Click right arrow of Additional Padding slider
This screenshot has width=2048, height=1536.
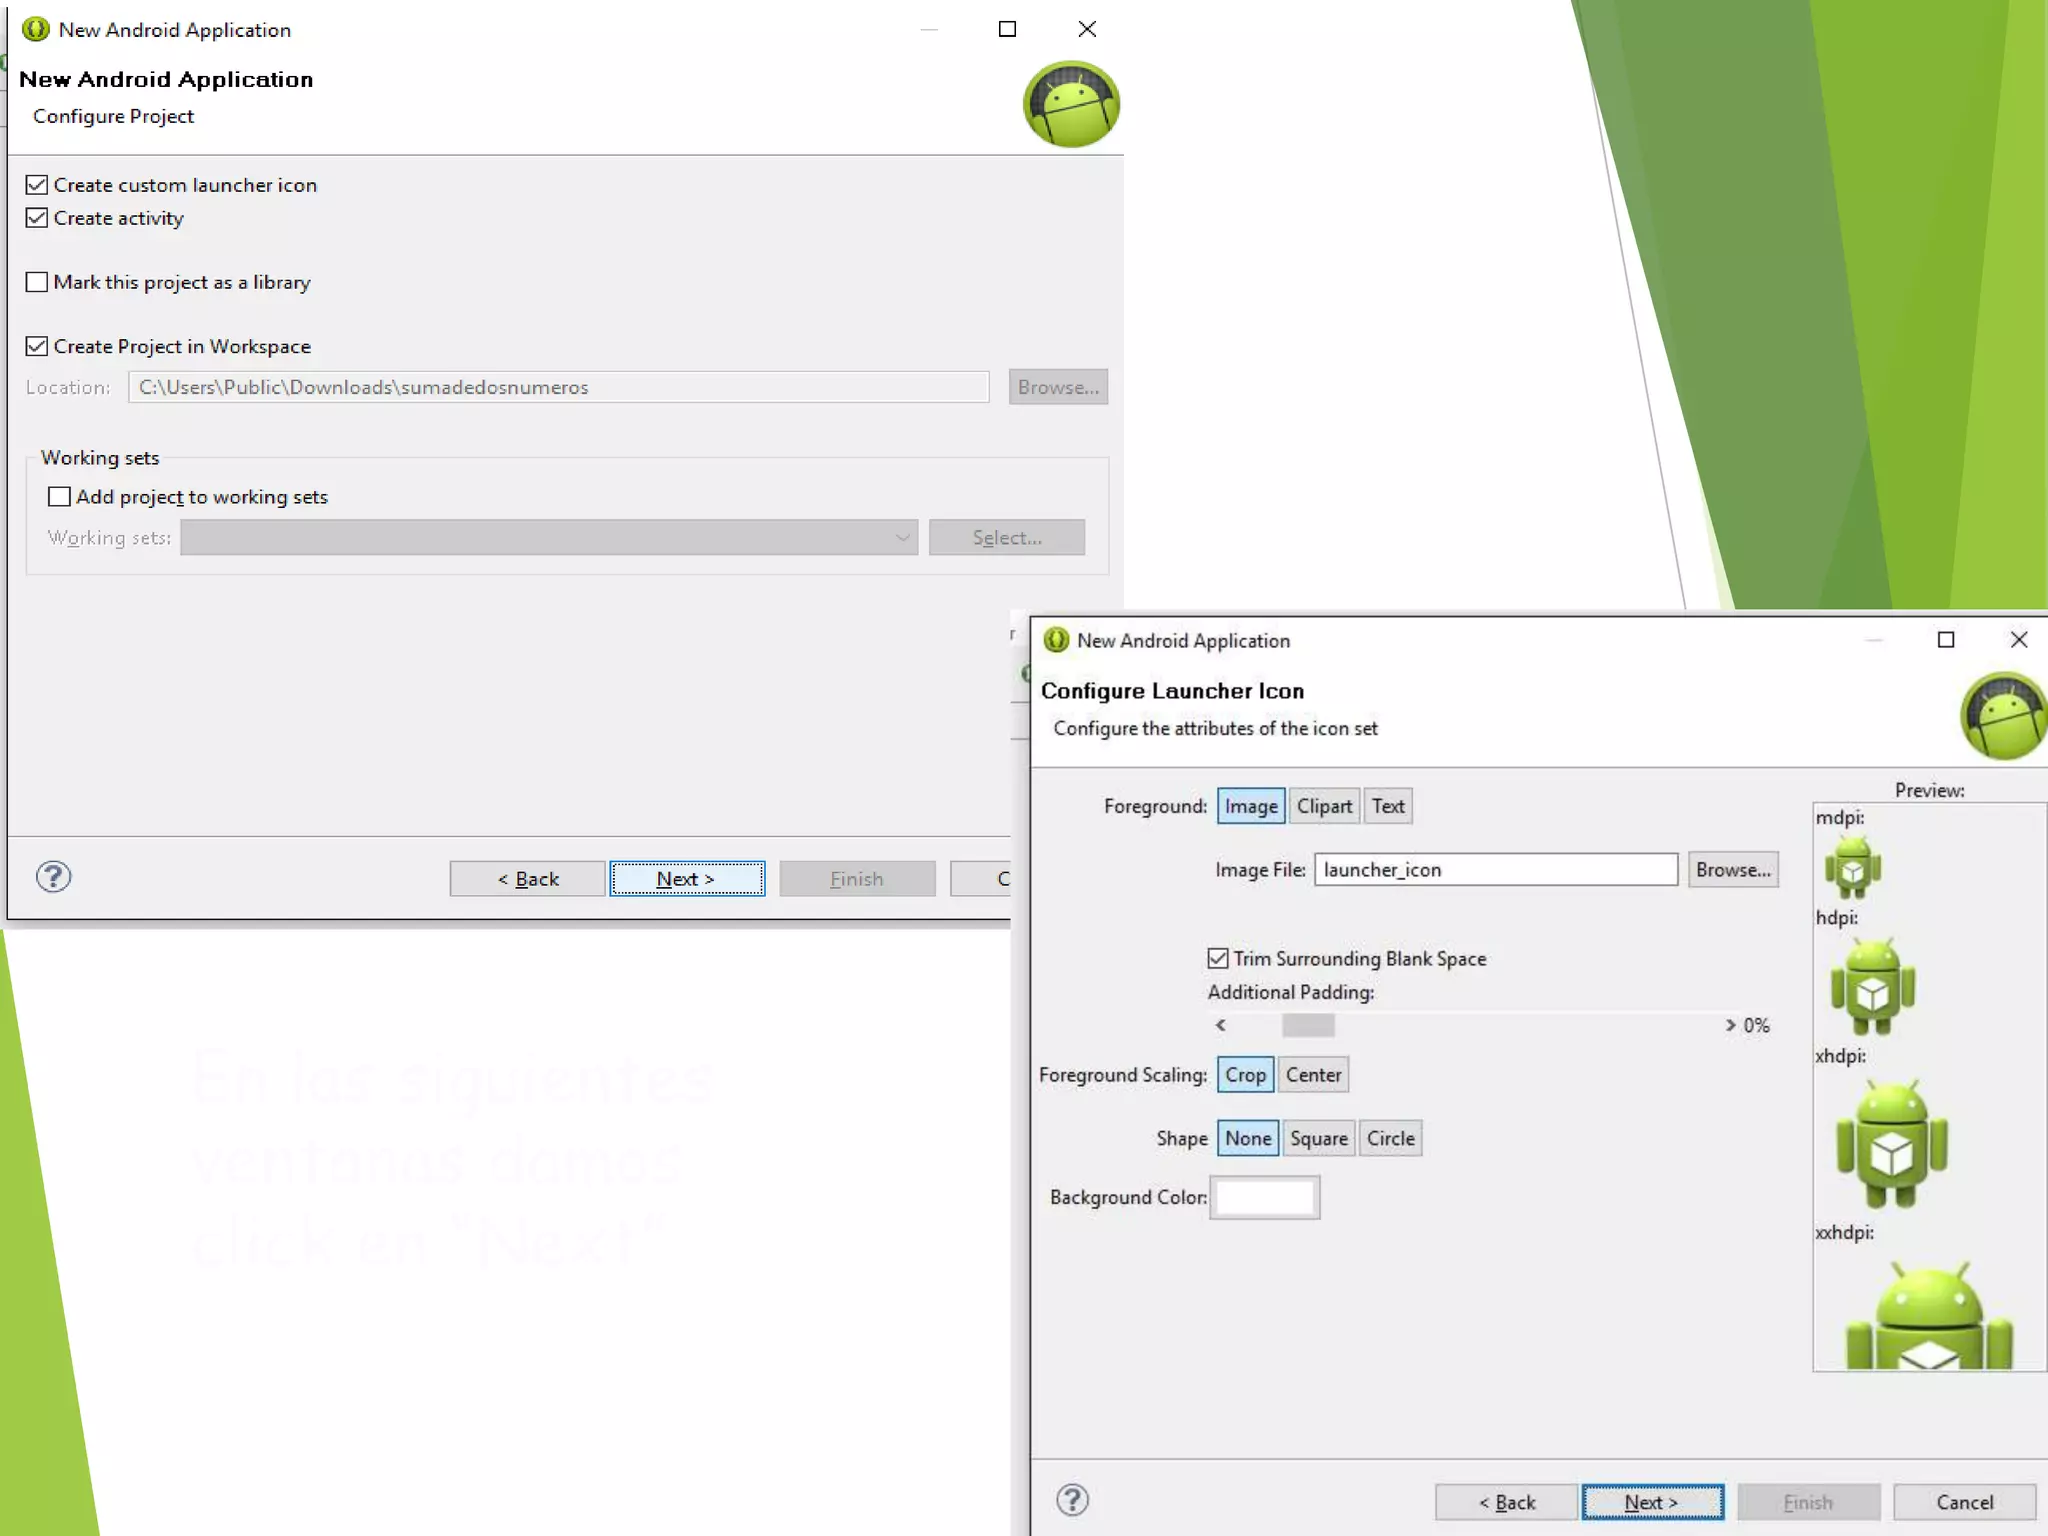(x=1730, y=1025)
